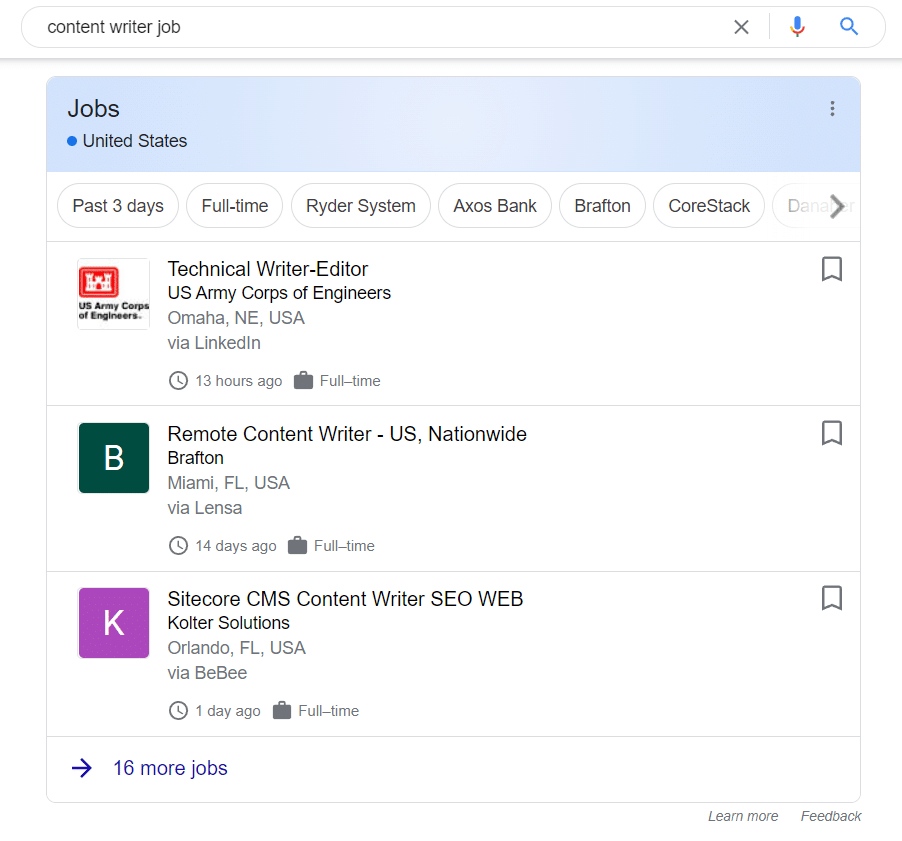Toggle the Brafton company filter
Screen dimensions: 902x841
tap(602, 205)
